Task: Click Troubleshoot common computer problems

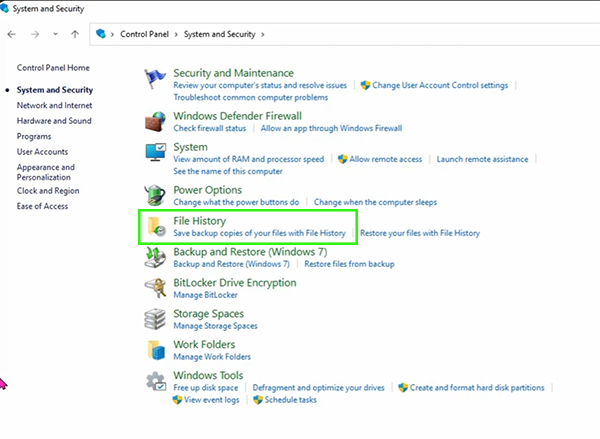Action: coord(250,97)
